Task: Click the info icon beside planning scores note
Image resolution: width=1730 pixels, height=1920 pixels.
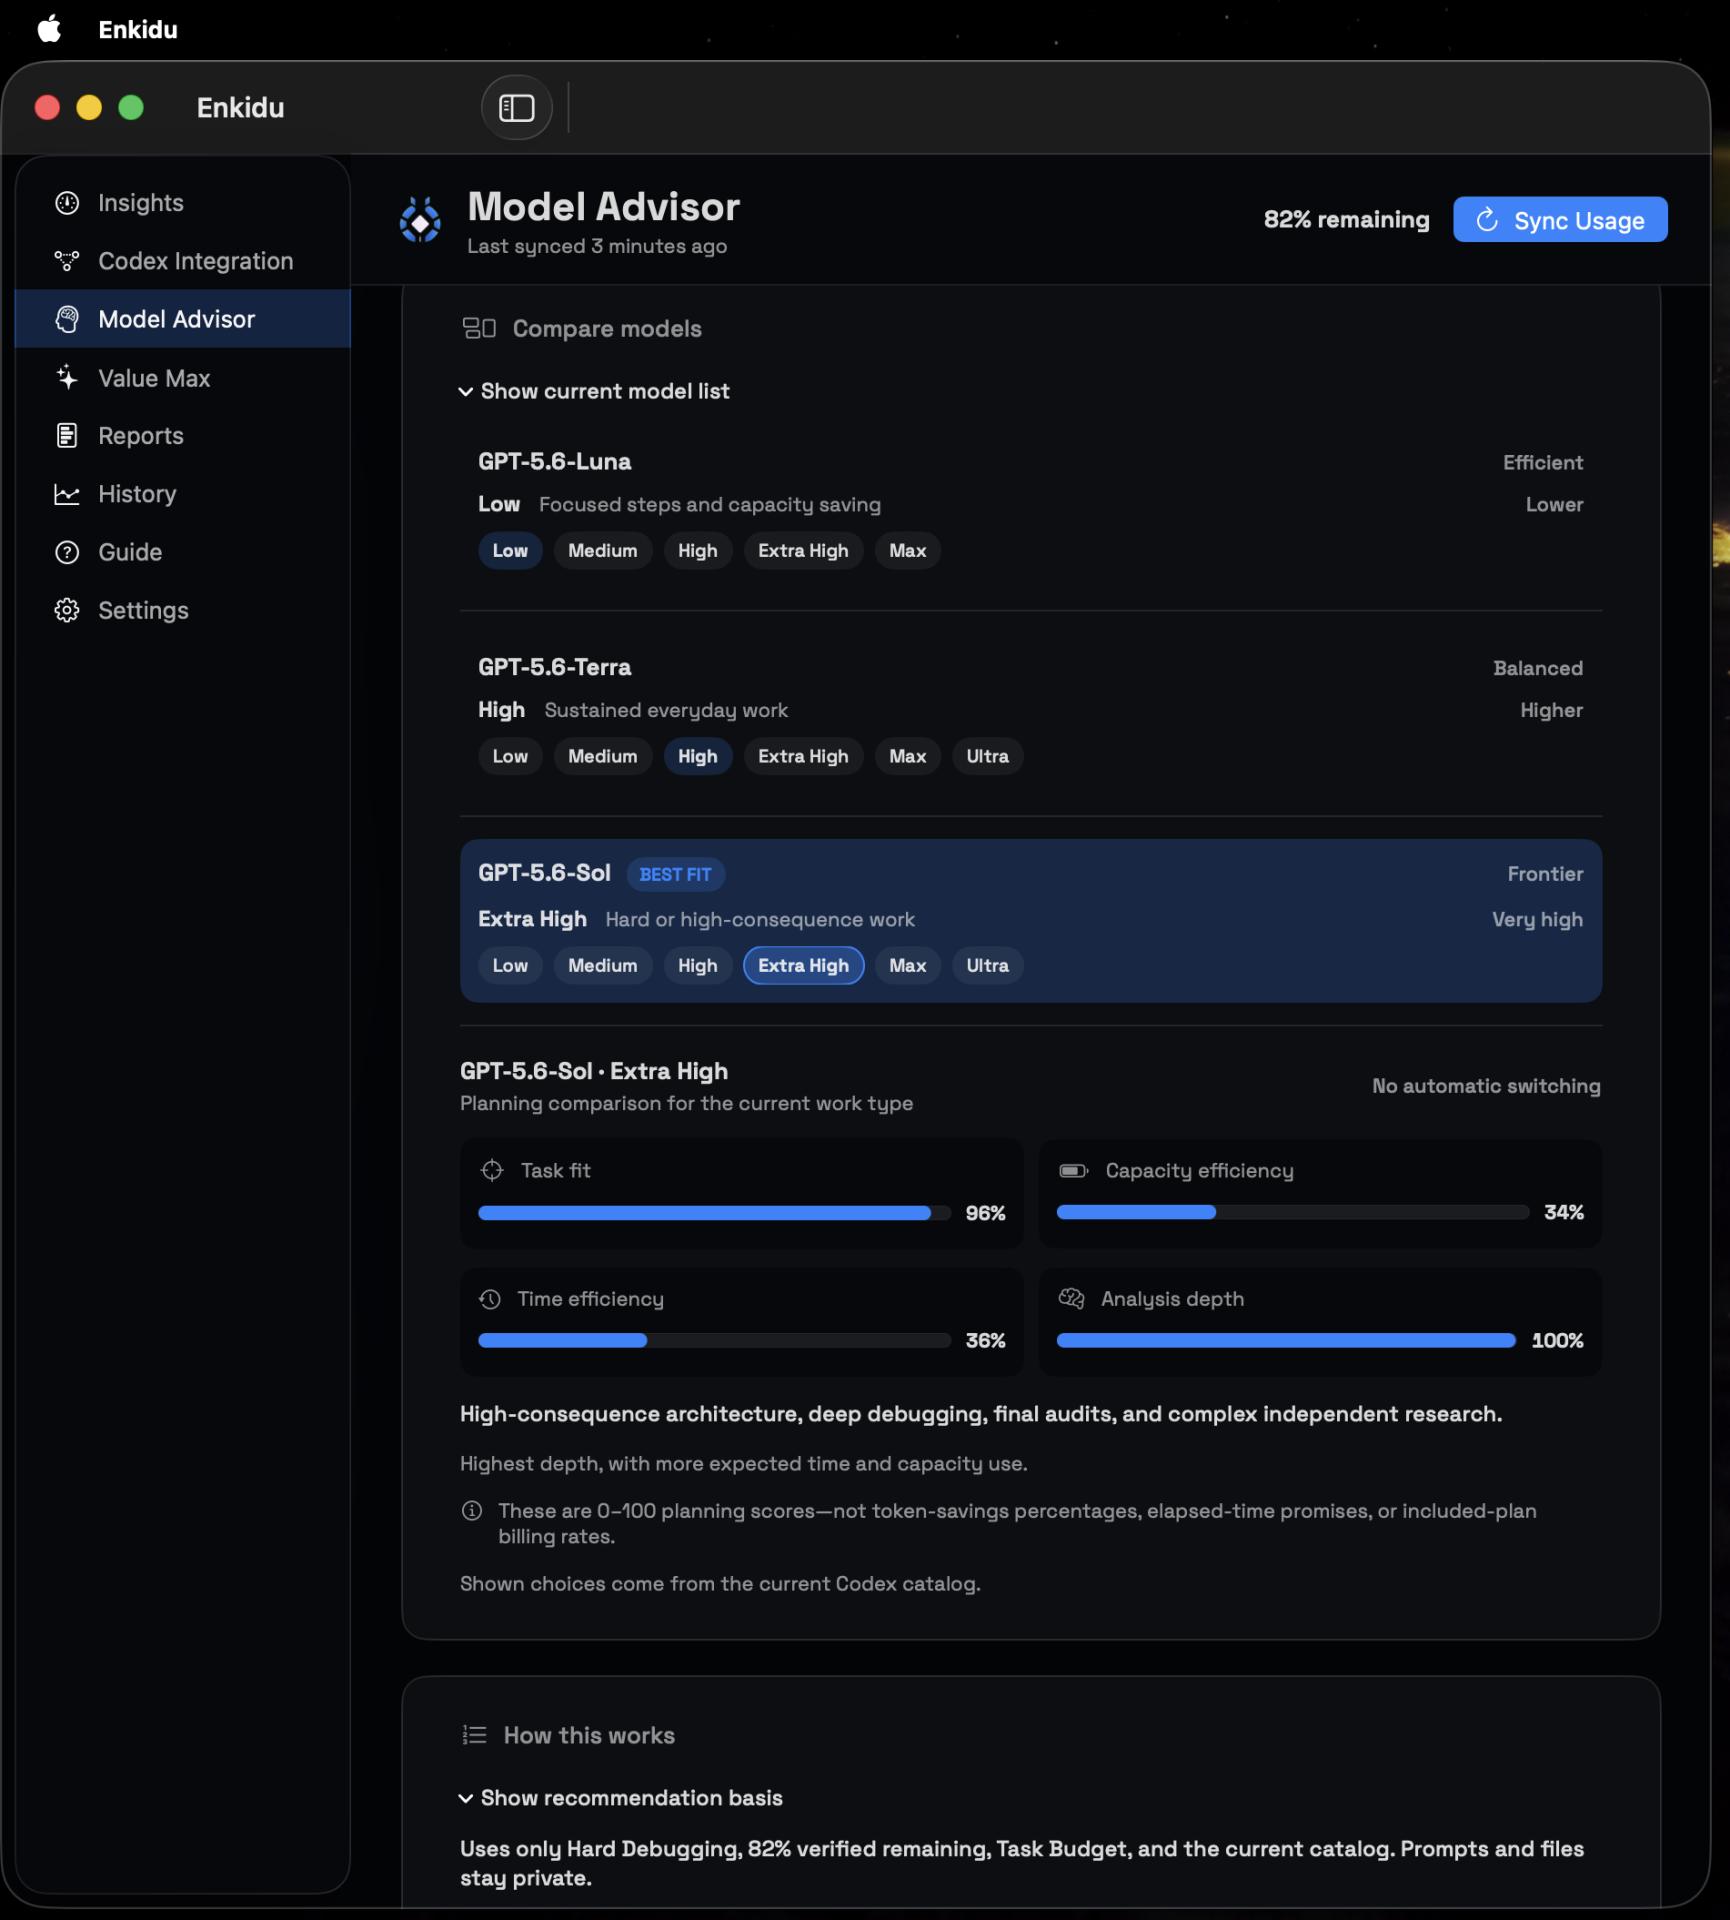Action: point(472,1510)
